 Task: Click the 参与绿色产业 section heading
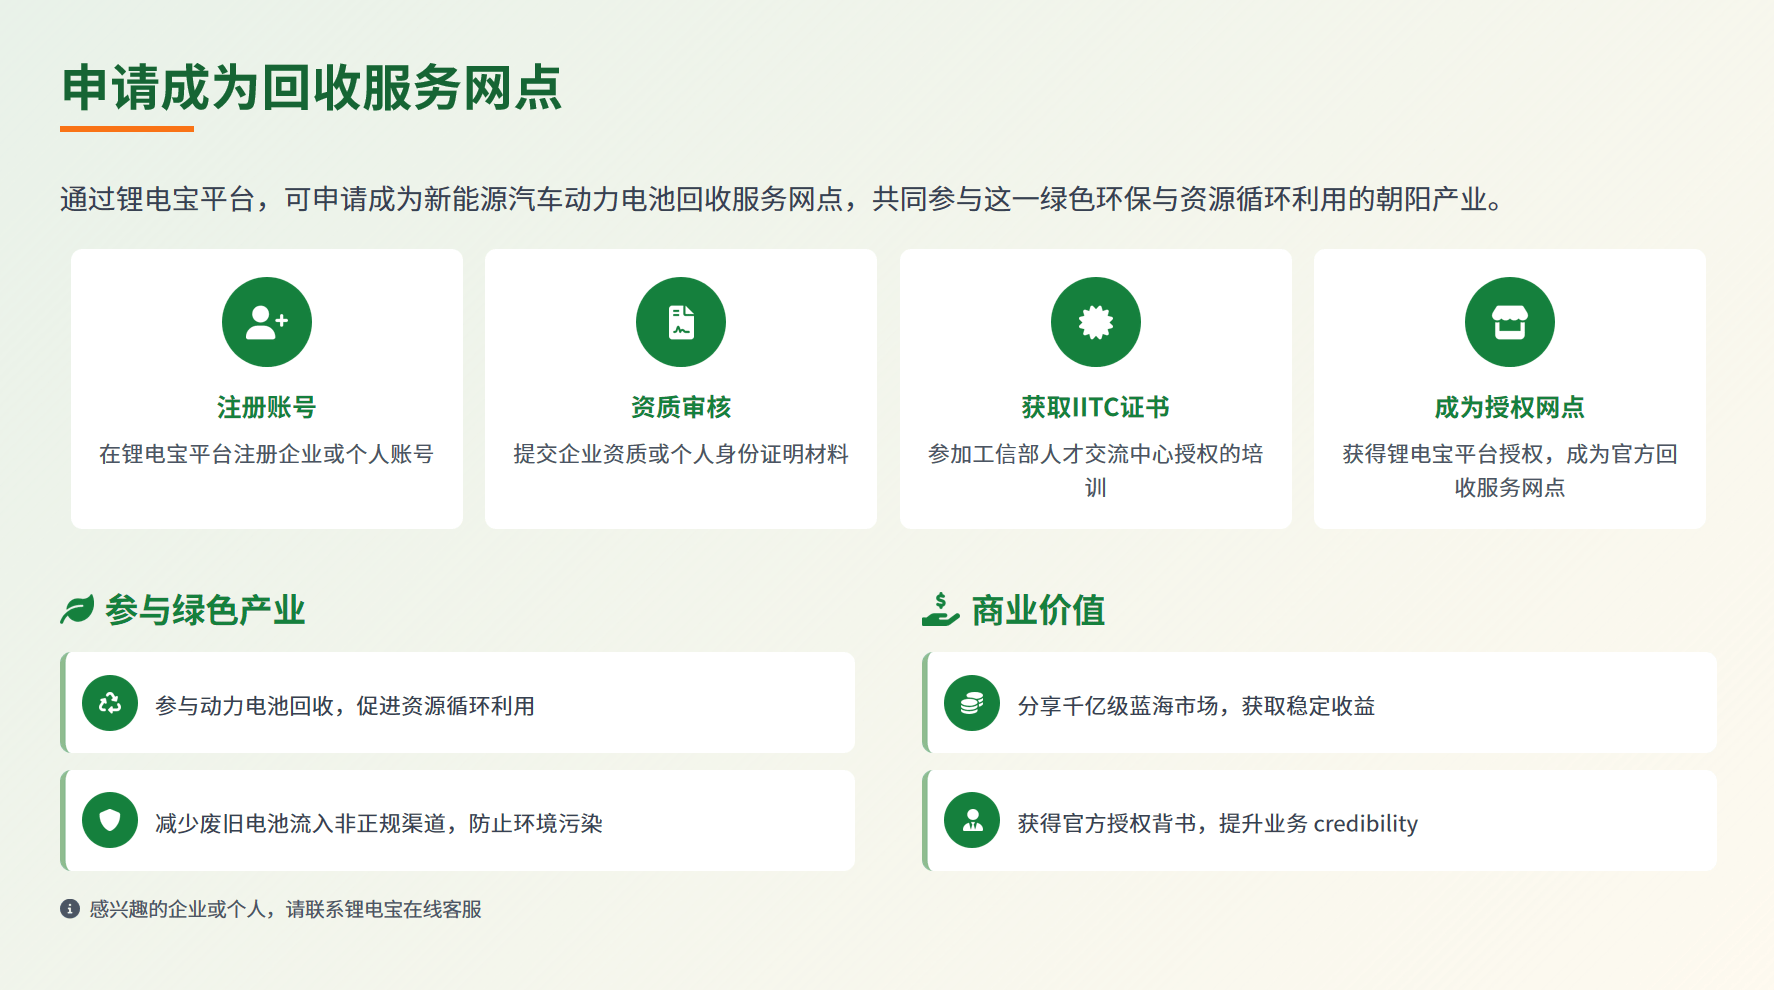point(205,610)
